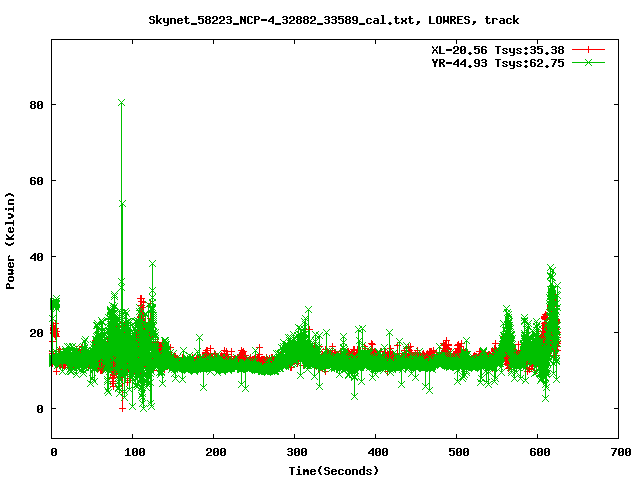The height and width of the screenshot is (480, 640).
Task: Click the x-axis tick label 500
Action: pyautogui.click(x=458, y=452)
